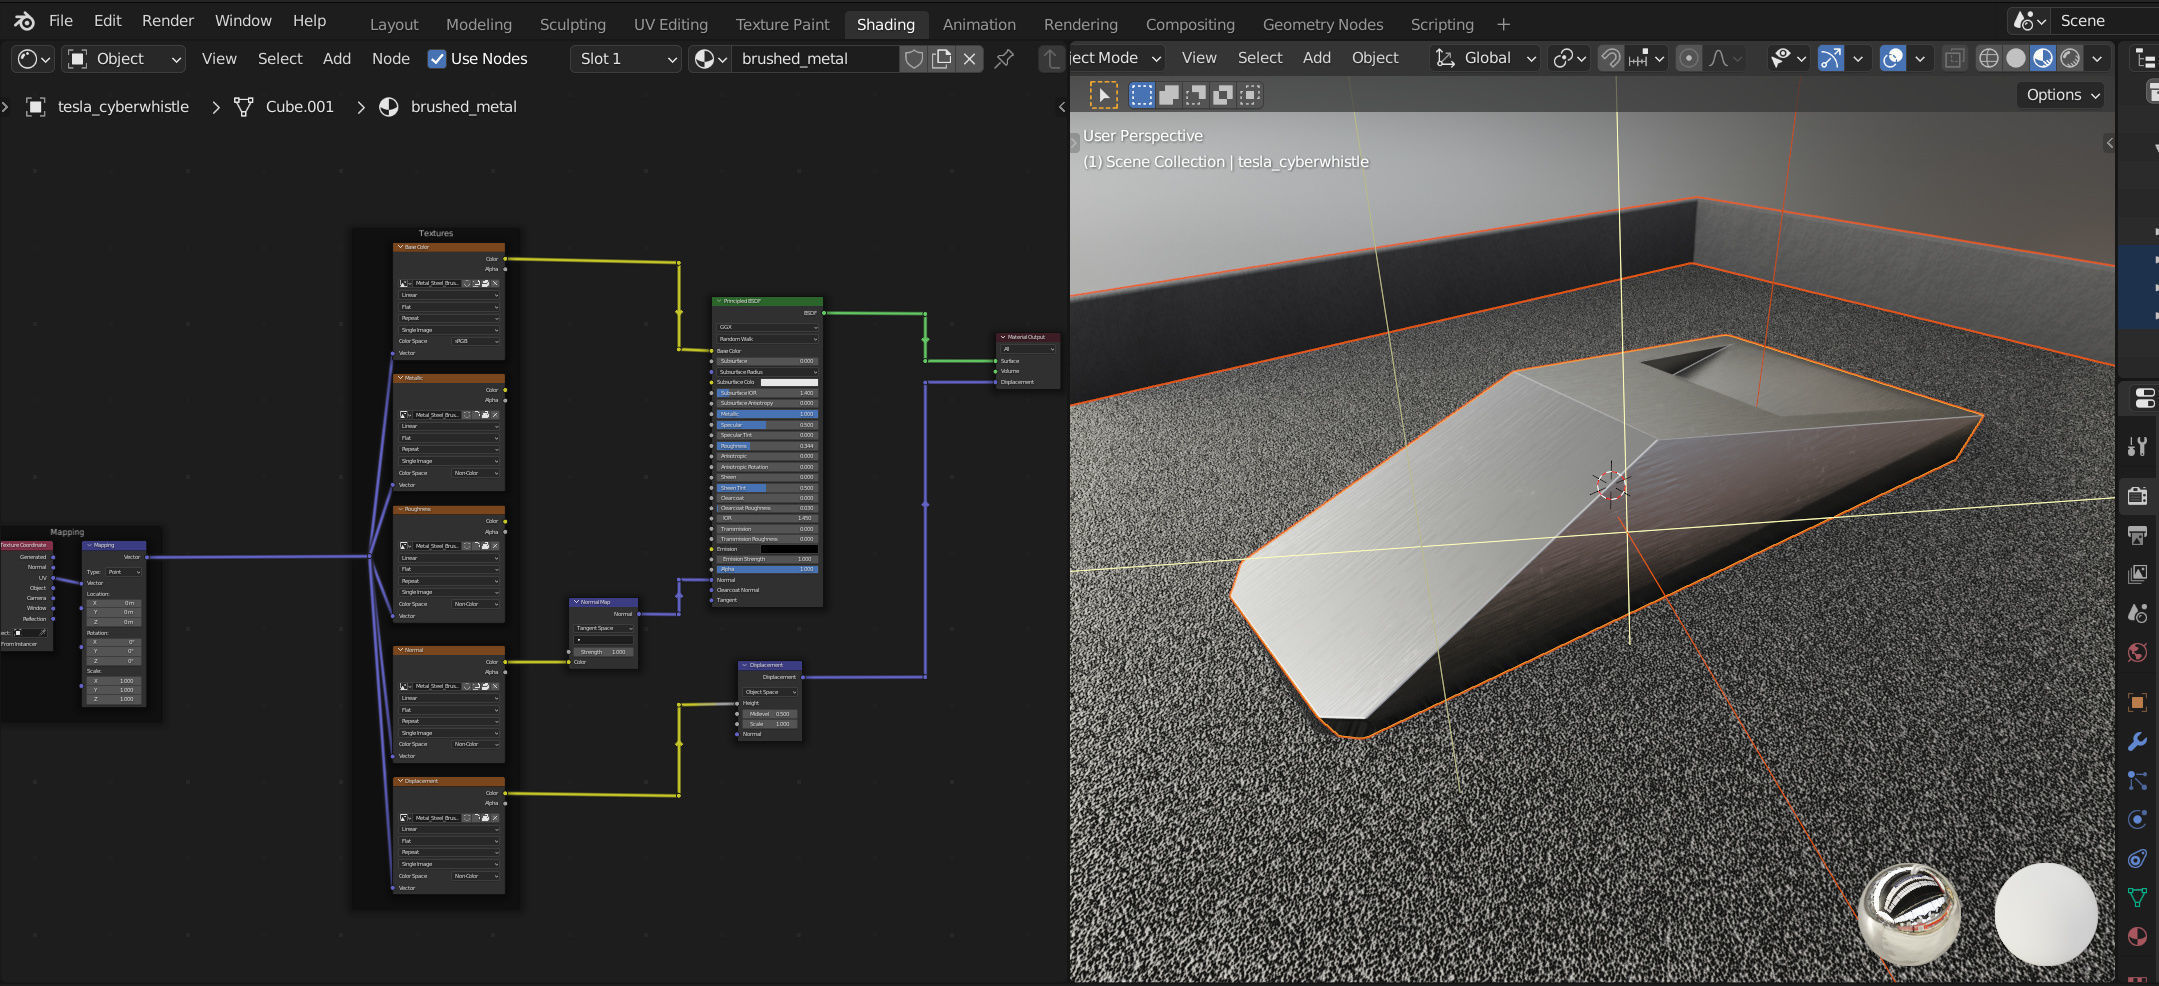Open the File menu

(x=61, y=21)
